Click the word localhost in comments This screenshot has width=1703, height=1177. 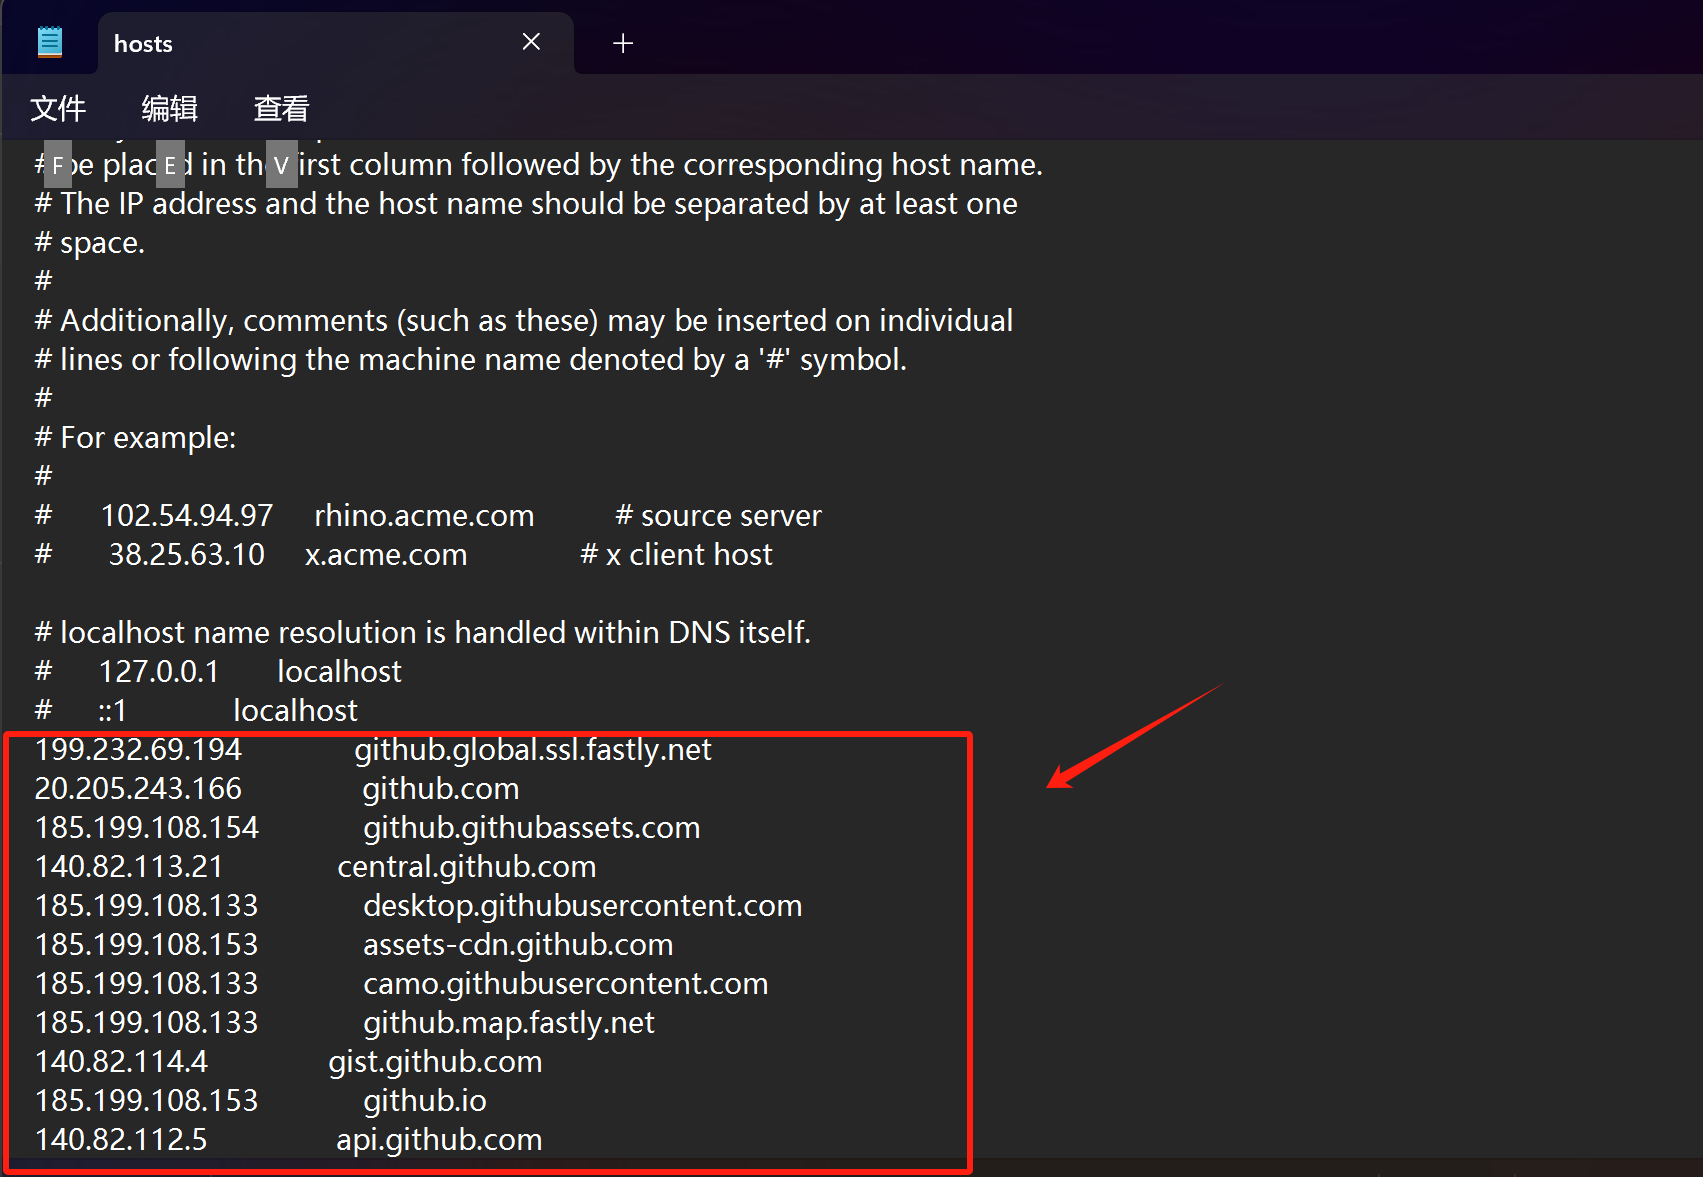(338, 671)
